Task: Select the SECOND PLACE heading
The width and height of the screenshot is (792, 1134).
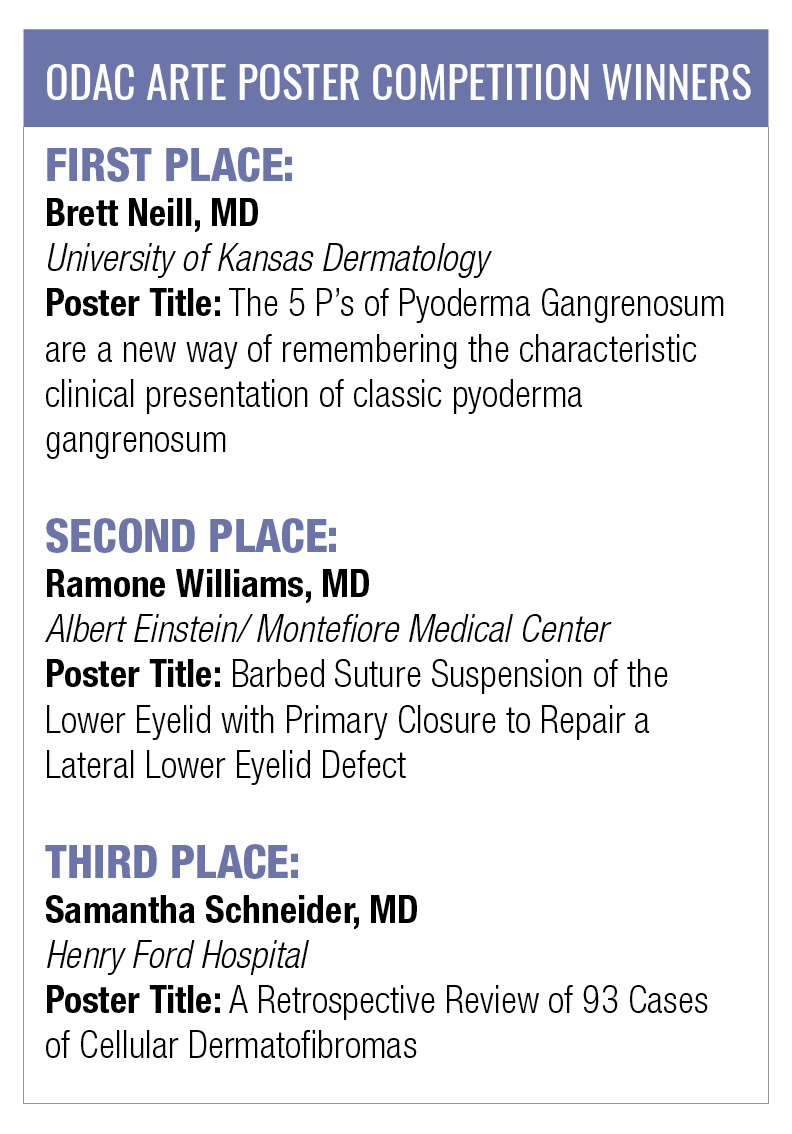Action: point(192,537)
